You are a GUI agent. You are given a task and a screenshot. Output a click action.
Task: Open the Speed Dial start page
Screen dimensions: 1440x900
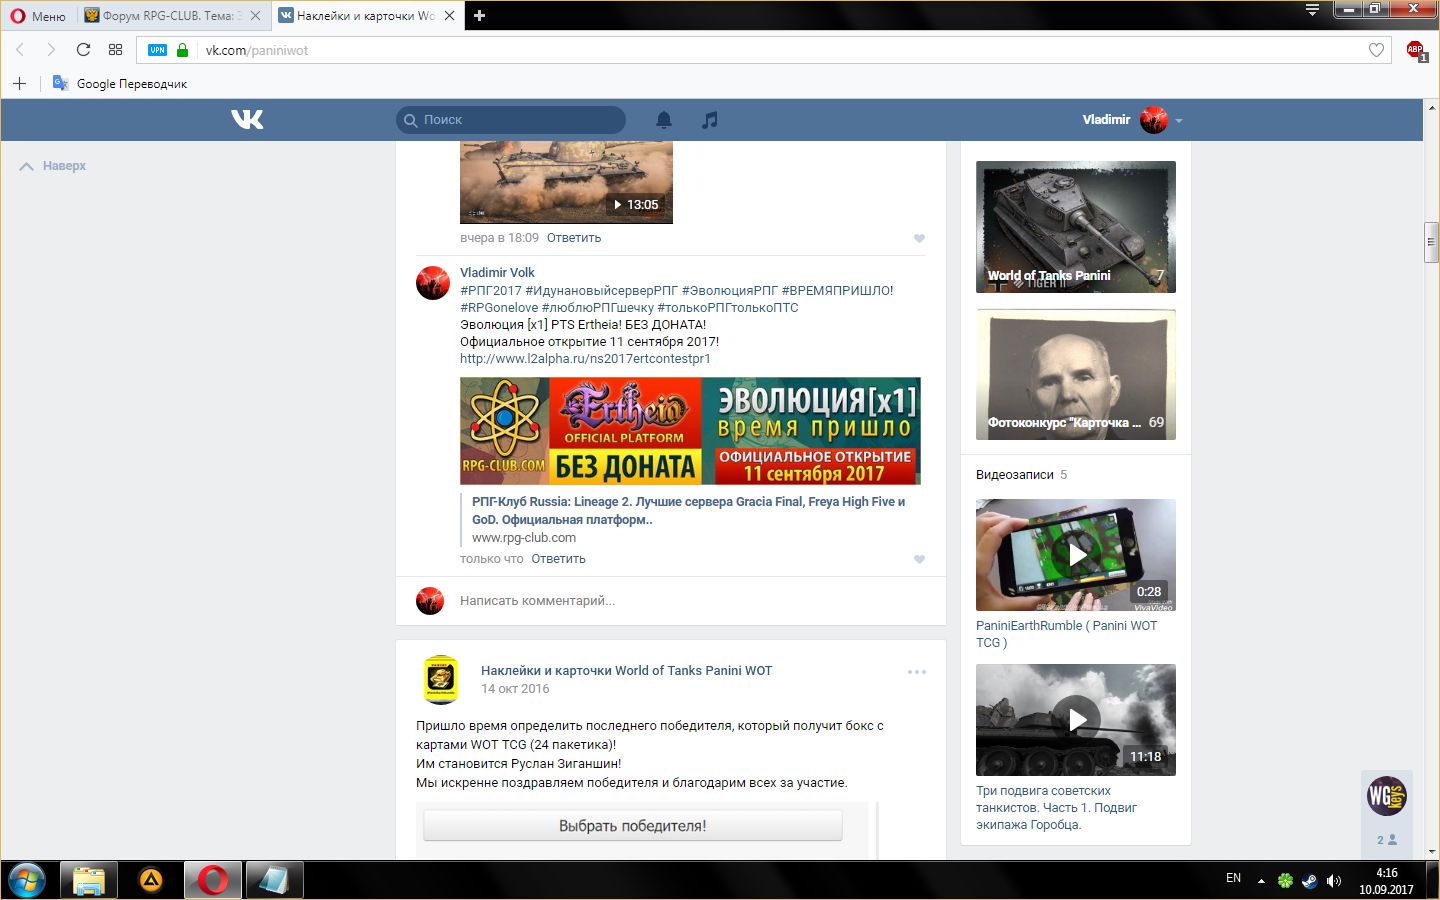pyautogui.click(x=115, y=50)
